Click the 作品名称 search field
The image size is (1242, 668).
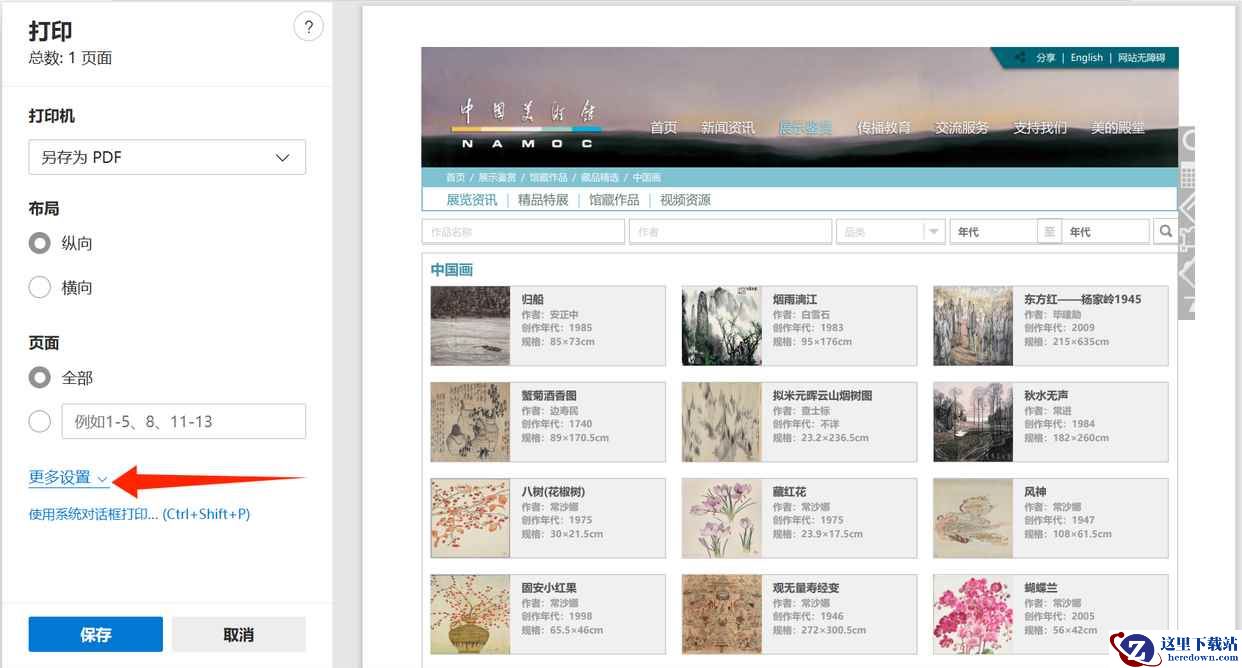pos(523,231)
